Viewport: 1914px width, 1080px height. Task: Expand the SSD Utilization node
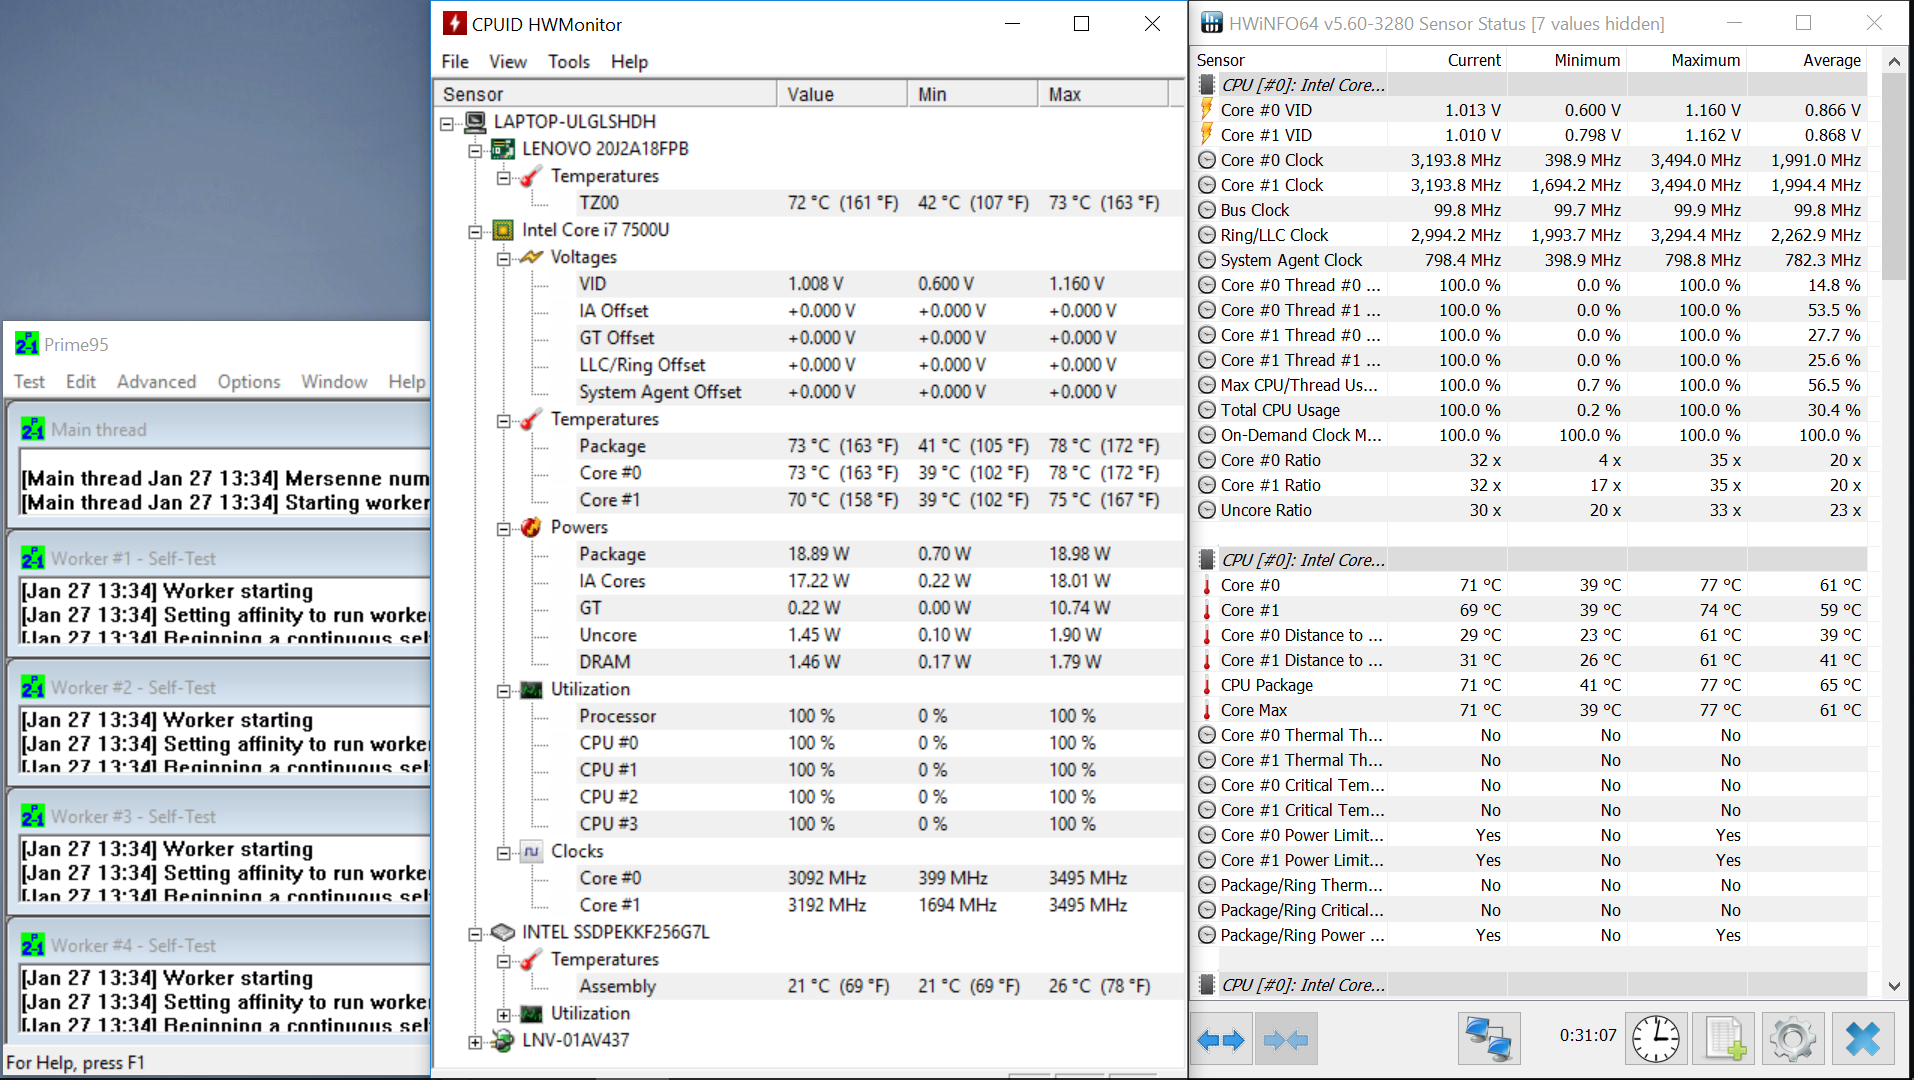(x=504, y=1014)
